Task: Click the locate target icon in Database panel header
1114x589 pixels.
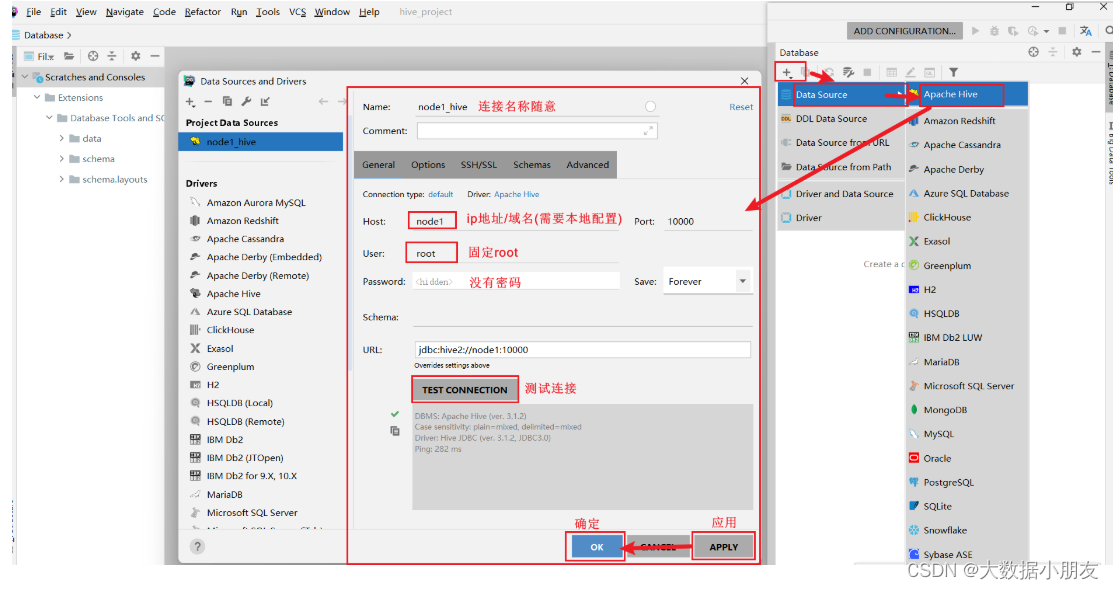Action: coord(1033,52)
